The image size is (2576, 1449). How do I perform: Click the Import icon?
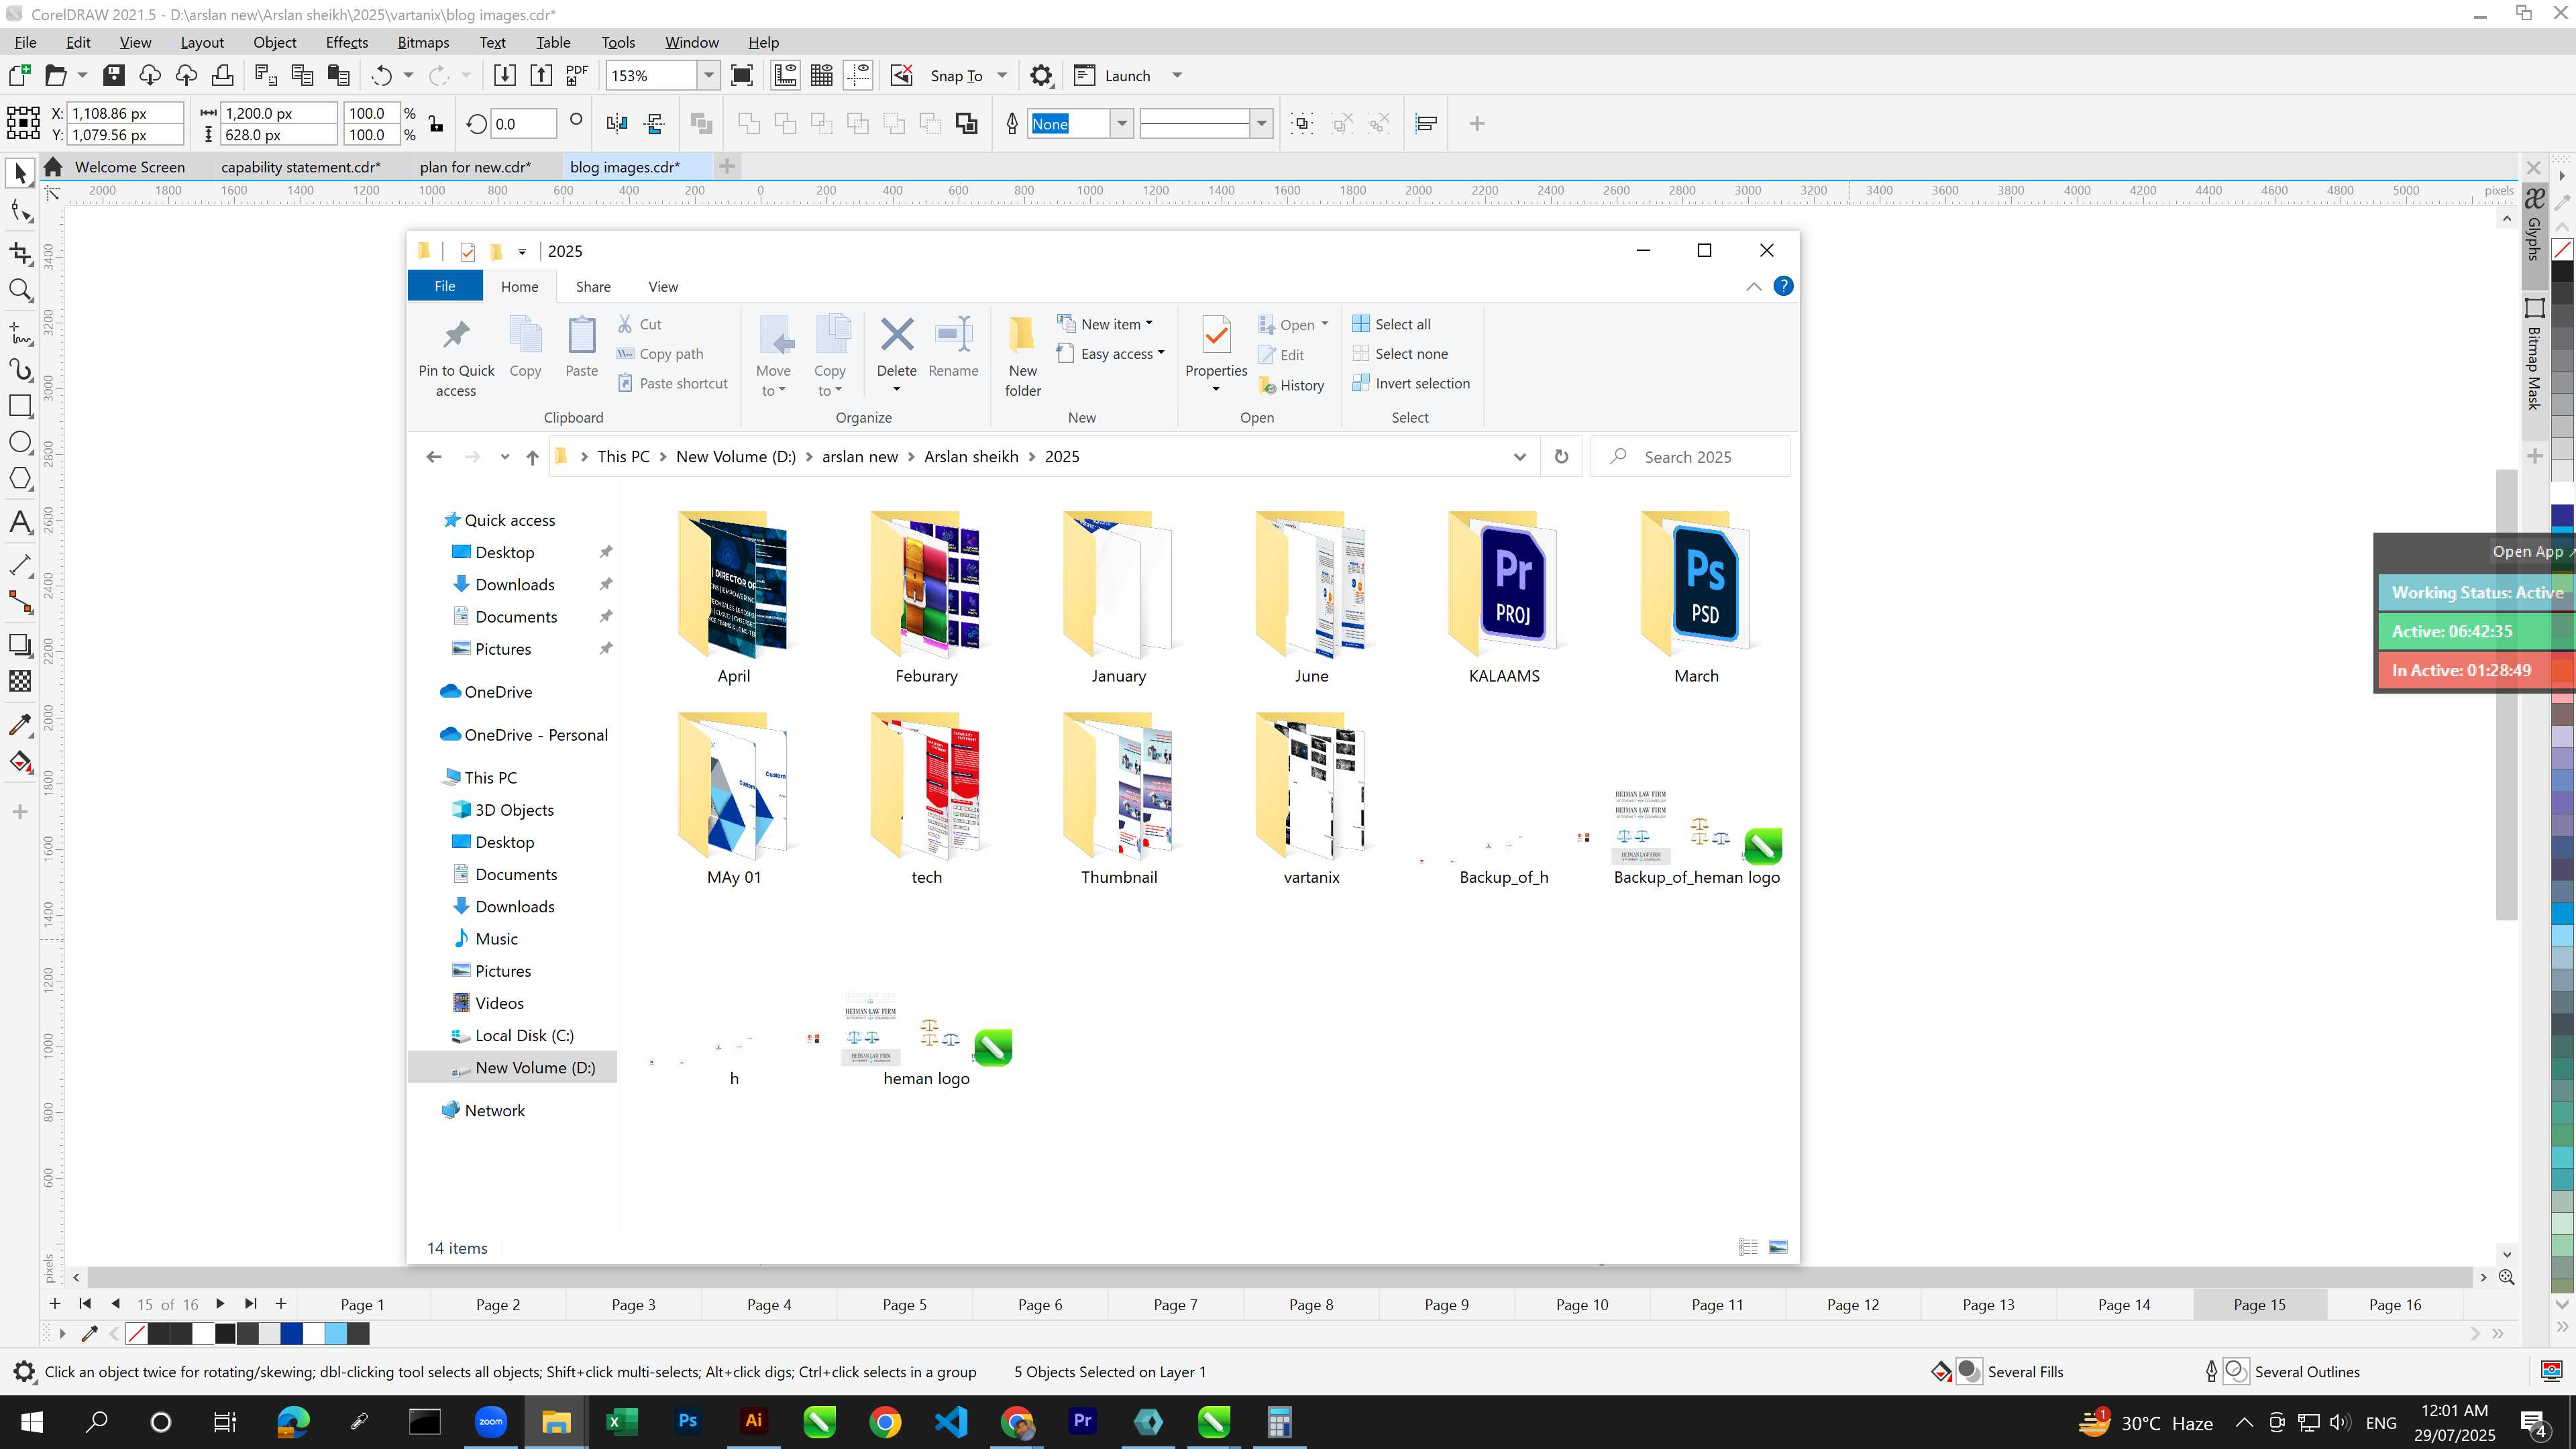[x=505, y=75]
